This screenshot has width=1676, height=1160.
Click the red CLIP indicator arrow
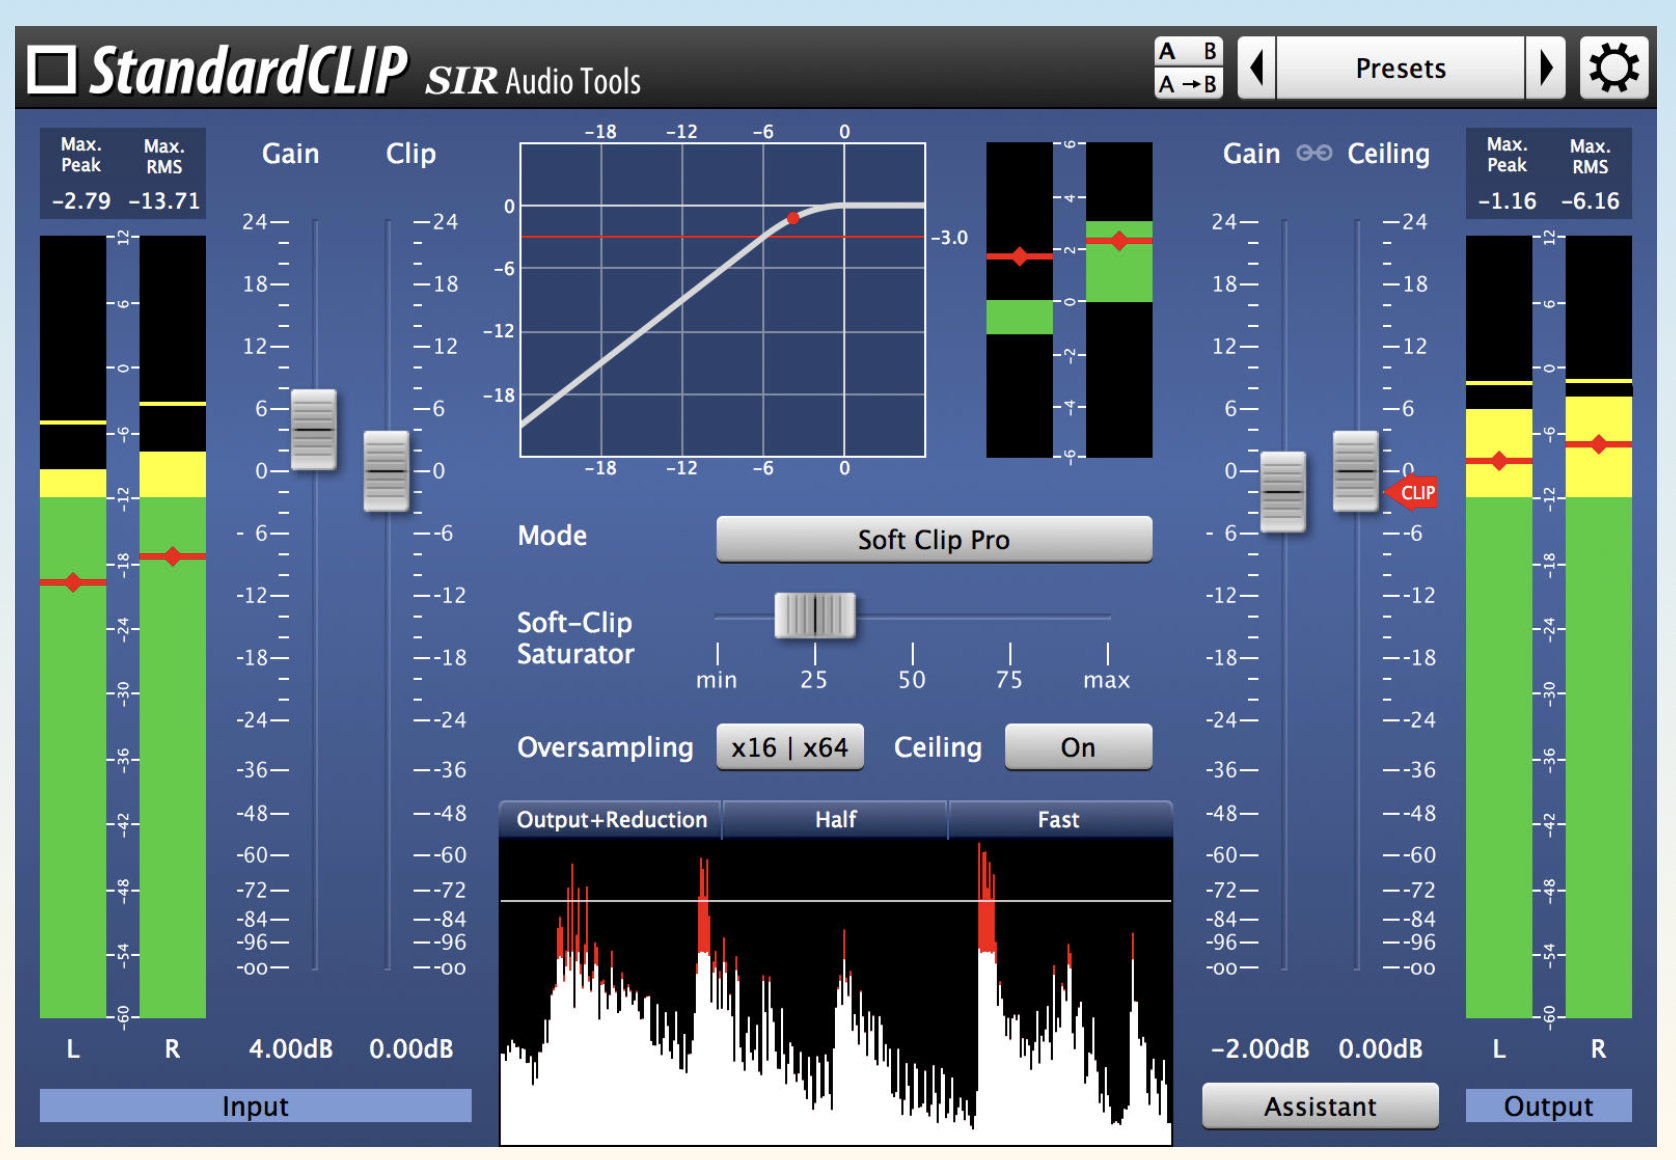[1413, 492]
